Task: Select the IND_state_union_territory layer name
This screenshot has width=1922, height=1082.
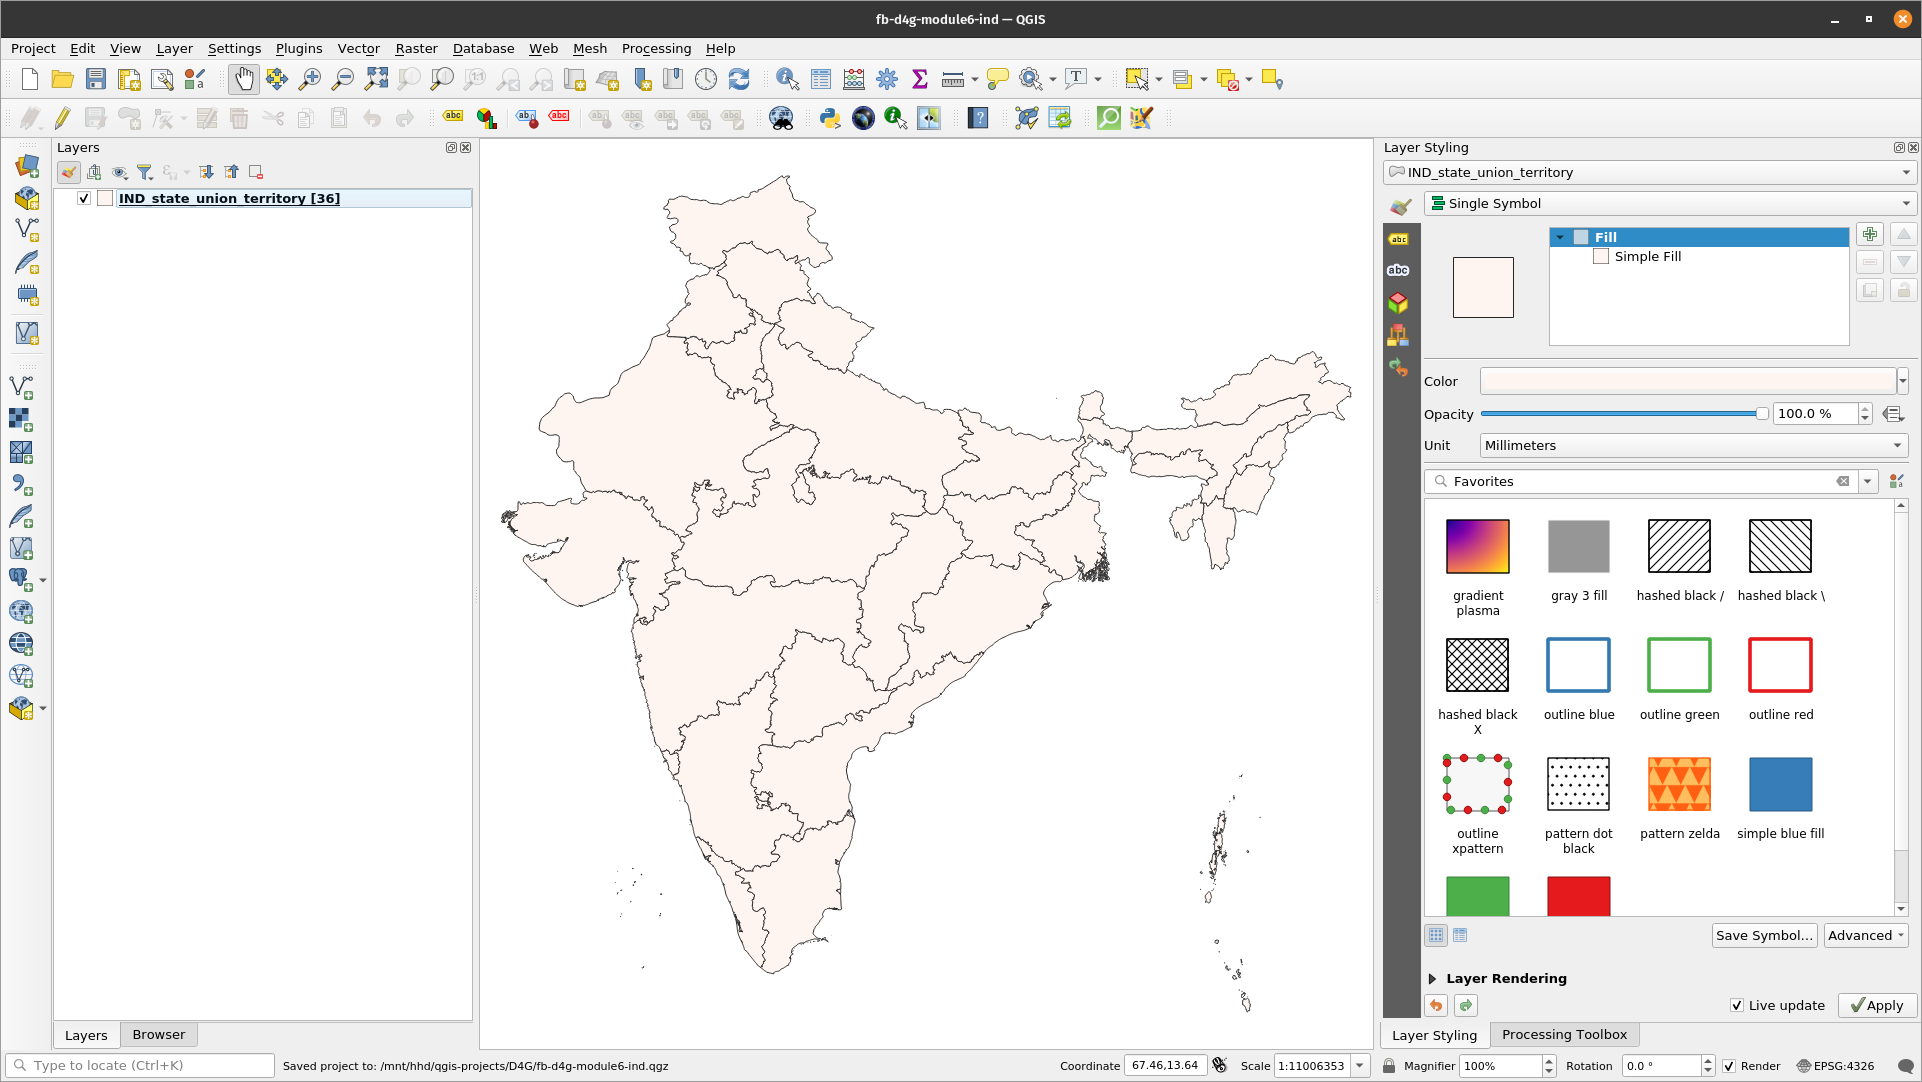Action: [x=229, y=198]
